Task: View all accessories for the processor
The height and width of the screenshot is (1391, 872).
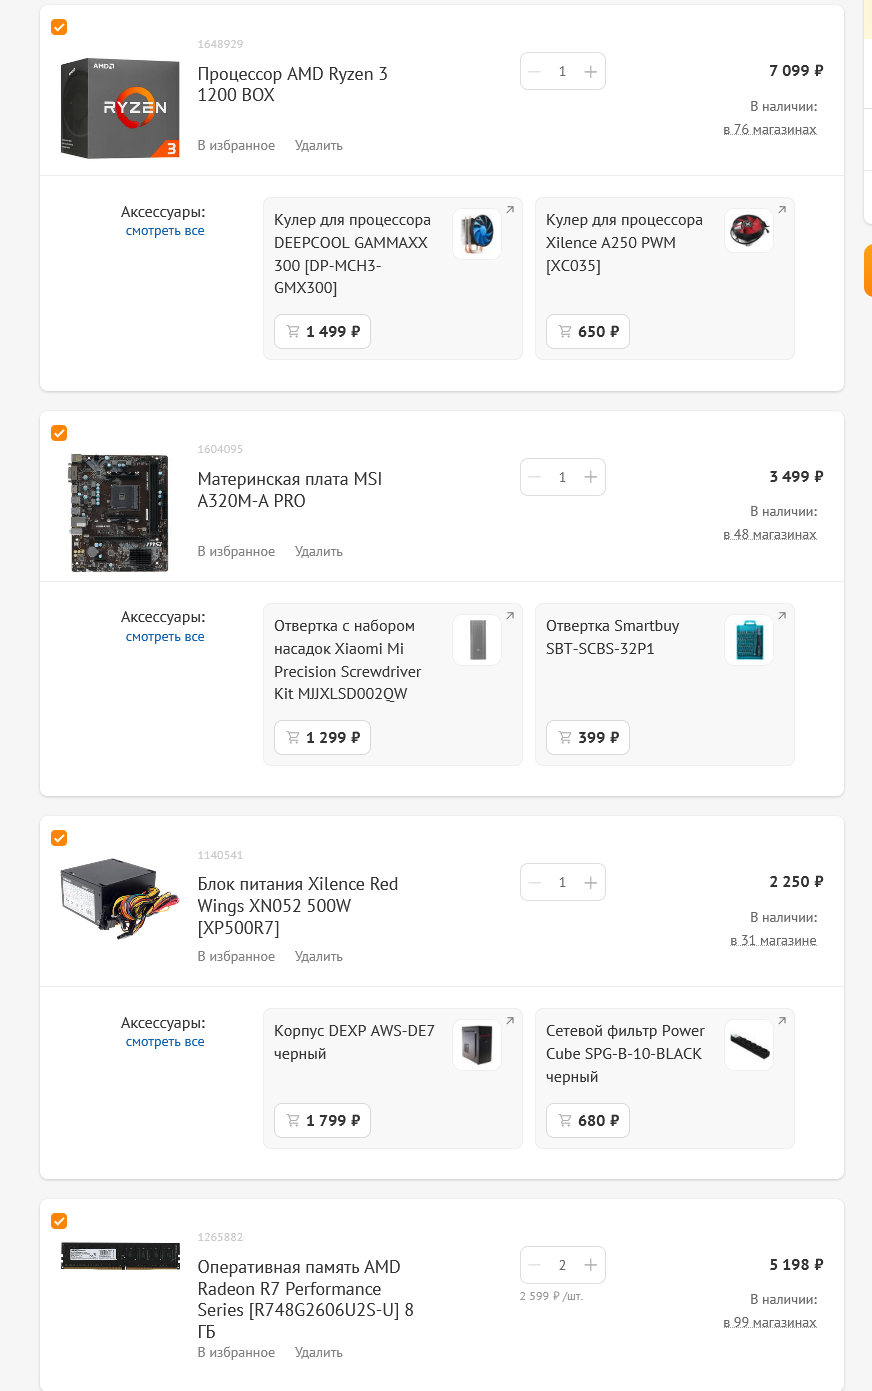Action: (165, 231)
